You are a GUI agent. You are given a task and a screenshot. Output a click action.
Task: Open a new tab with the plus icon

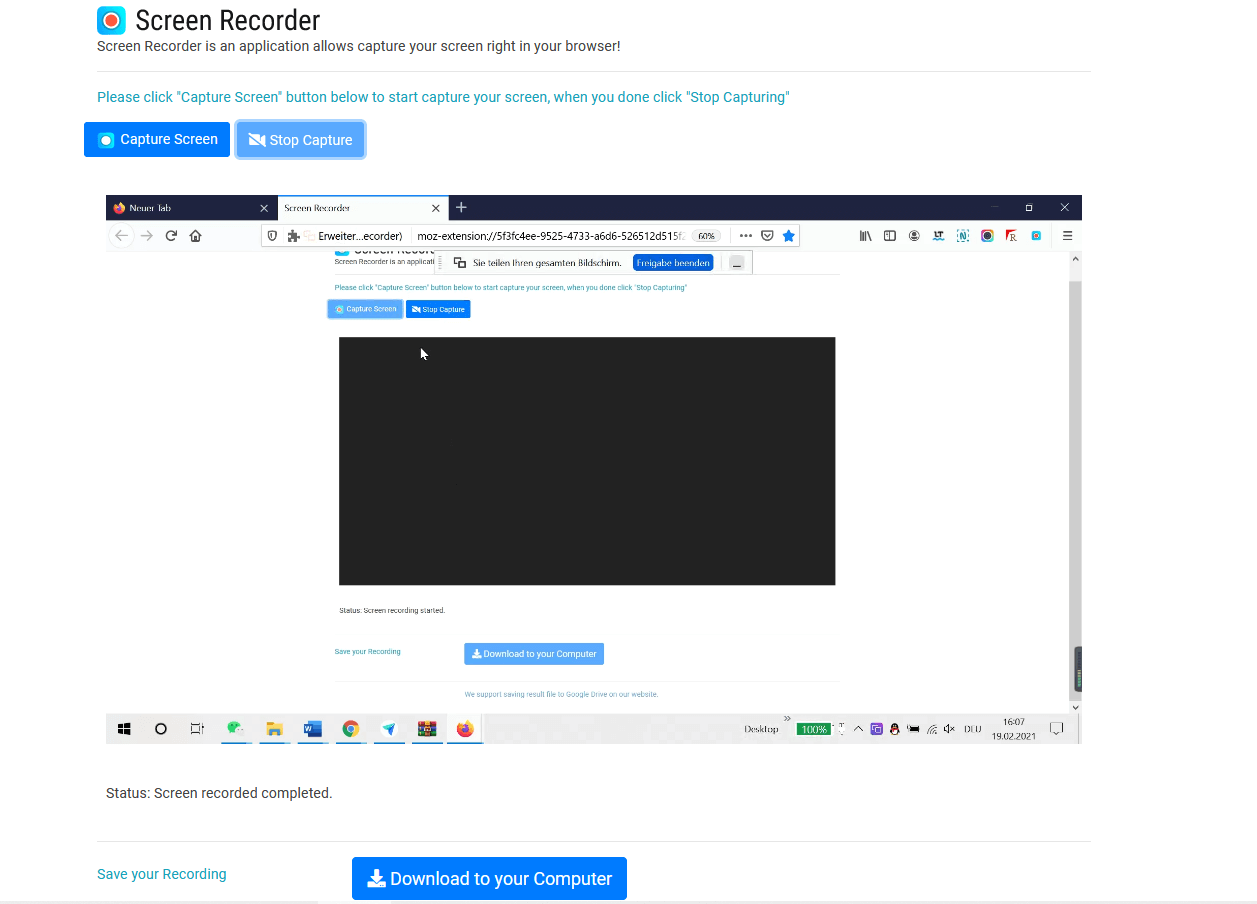pos(461,207)
